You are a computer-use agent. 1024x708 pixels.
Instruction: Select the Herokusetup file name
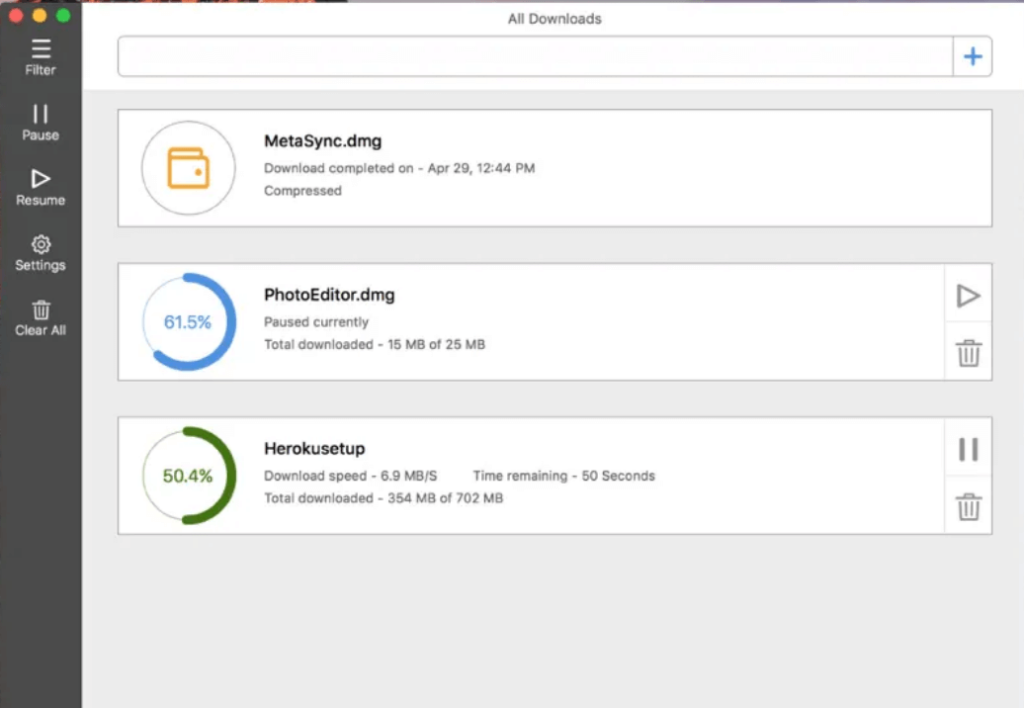pyautogui.click(x=314, y=449)
